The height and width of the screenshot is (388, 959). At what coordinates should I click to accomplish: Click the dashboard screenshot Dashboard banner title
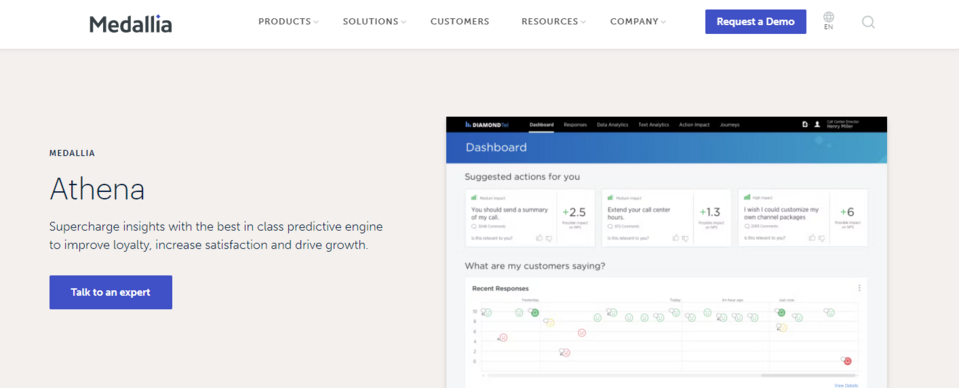[496, 147]
